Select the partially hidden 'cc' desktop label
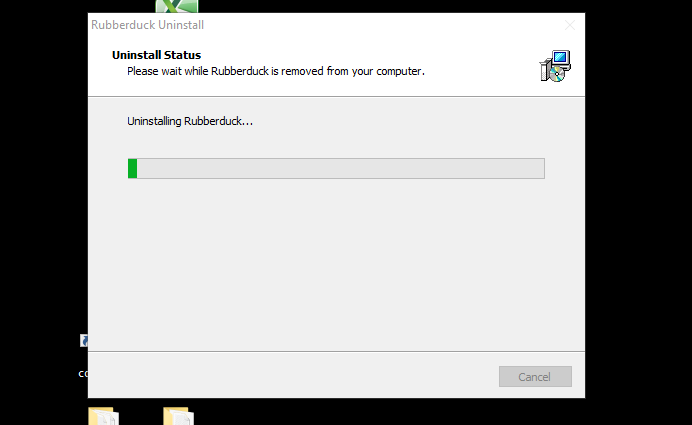The height and width of the screenshot is (425, 692). click(83, 374)
